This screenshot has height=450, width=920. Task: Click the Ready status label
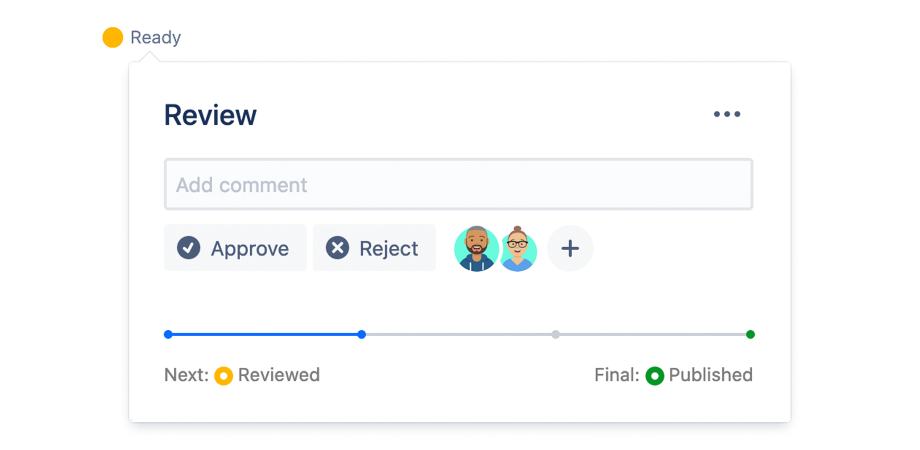point(156,38)
